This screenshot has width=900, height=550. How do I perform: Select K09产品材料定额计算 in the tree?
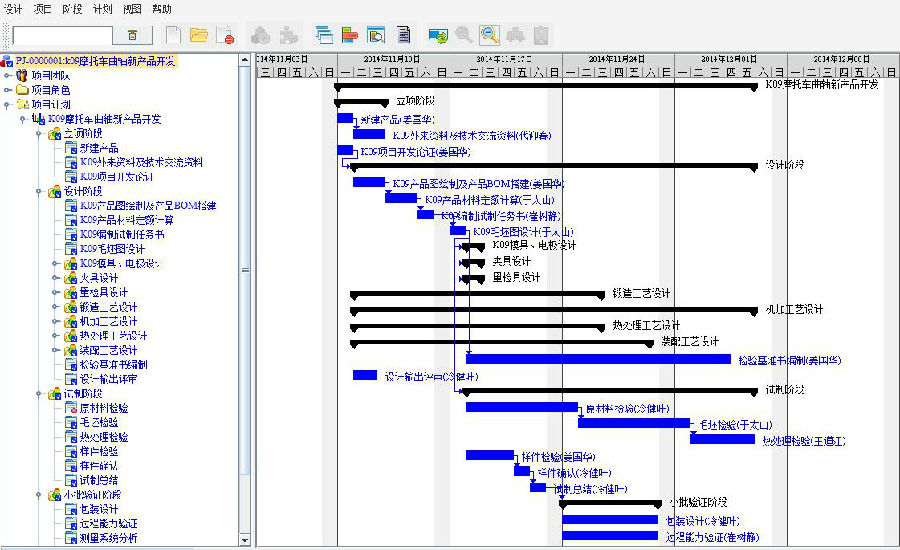pyautogui.click(x=127, y=220)
